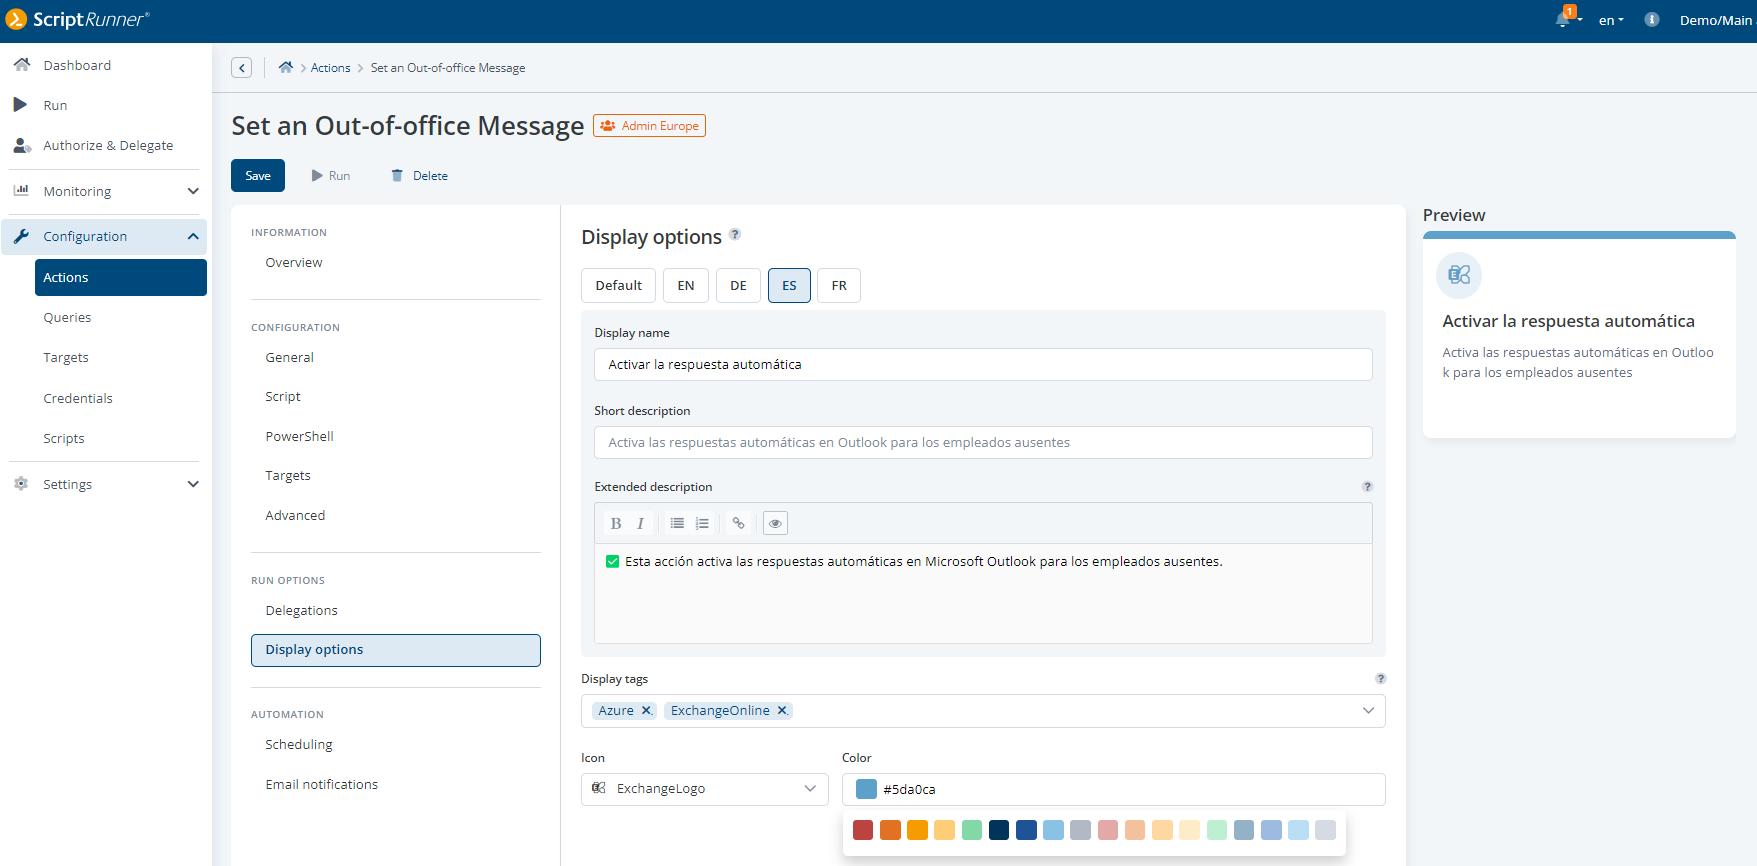Insert a numbered list in editor

coord(703,523)
